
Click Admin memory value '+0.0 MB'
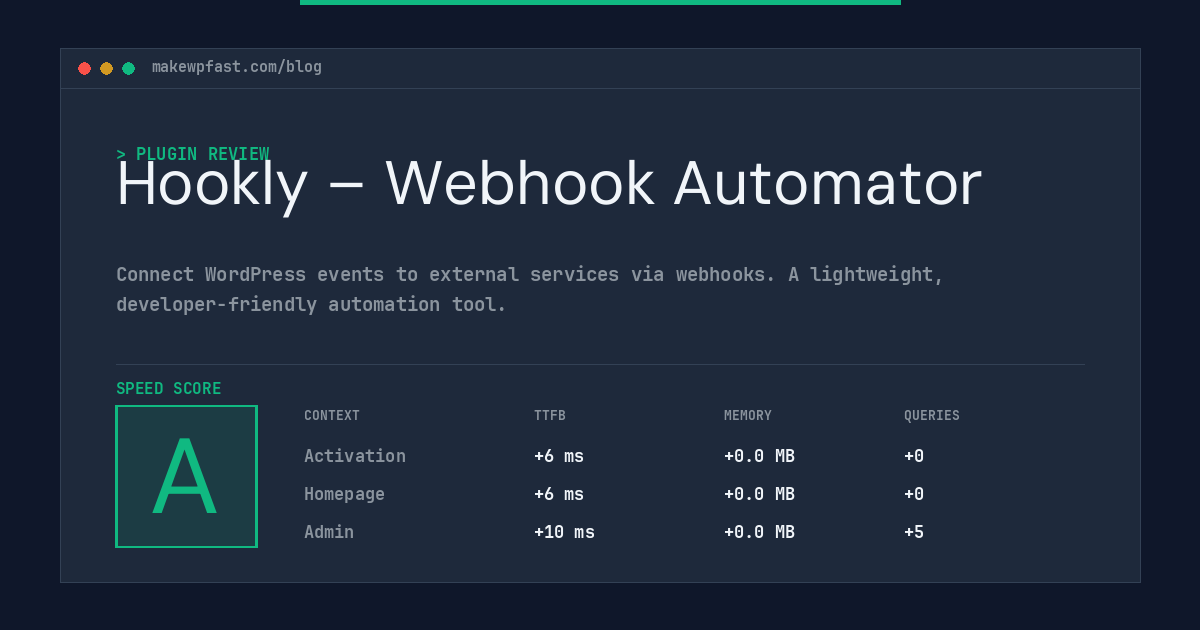(x=759, y=532)
